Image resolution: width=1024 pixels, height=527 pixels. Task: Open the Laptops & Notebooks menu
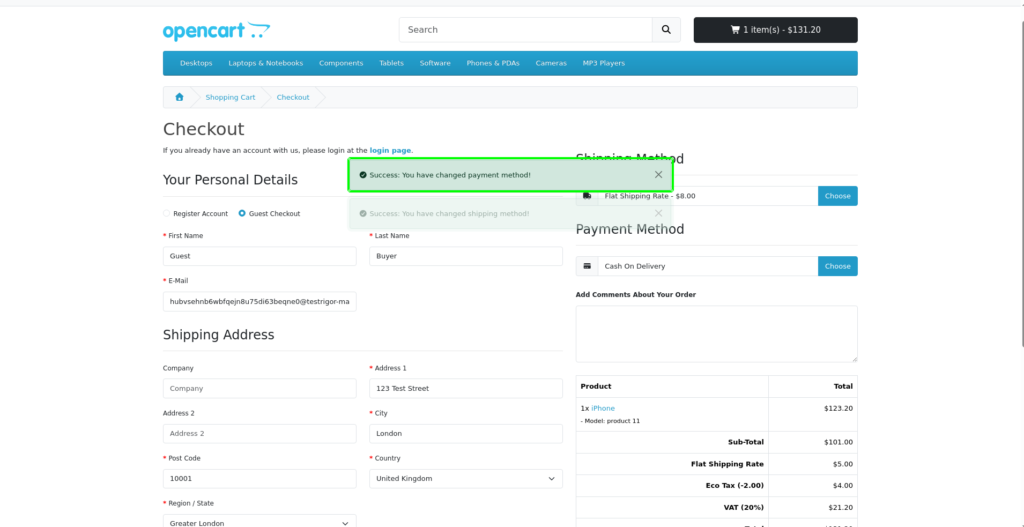tap(266, 63)
